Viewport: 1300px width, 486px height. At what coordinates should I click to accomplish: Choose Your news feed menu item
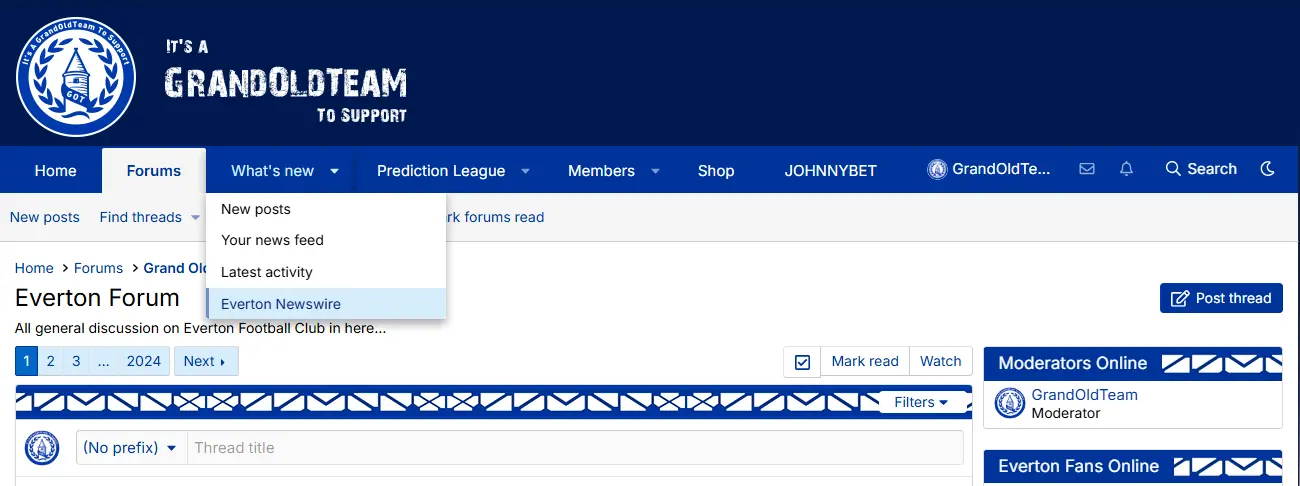coord(326,240)
